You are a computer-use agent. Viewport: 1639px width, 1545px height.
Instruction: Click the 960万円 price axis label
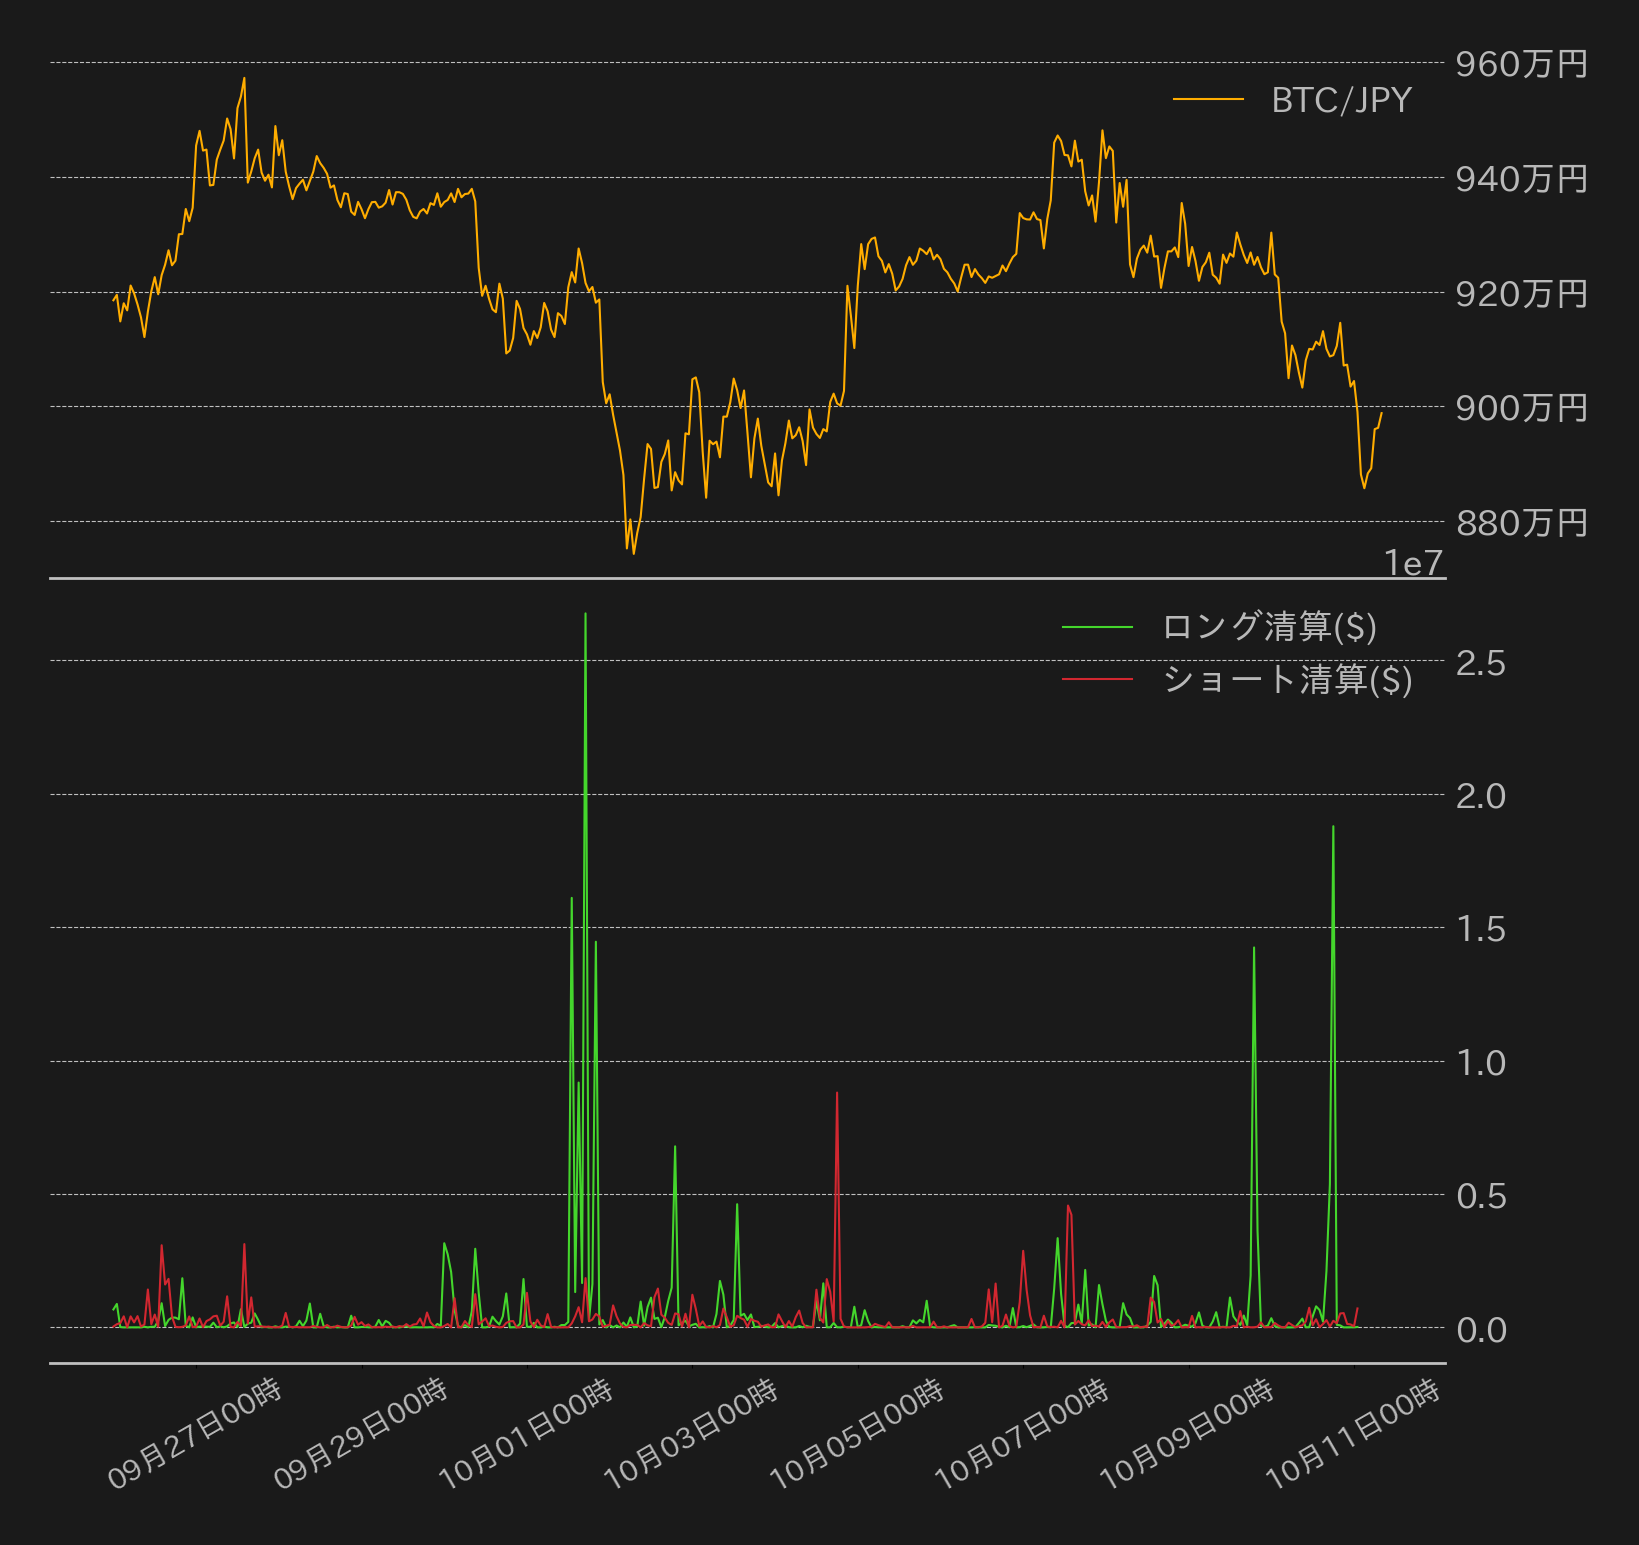coord(1521,64)
